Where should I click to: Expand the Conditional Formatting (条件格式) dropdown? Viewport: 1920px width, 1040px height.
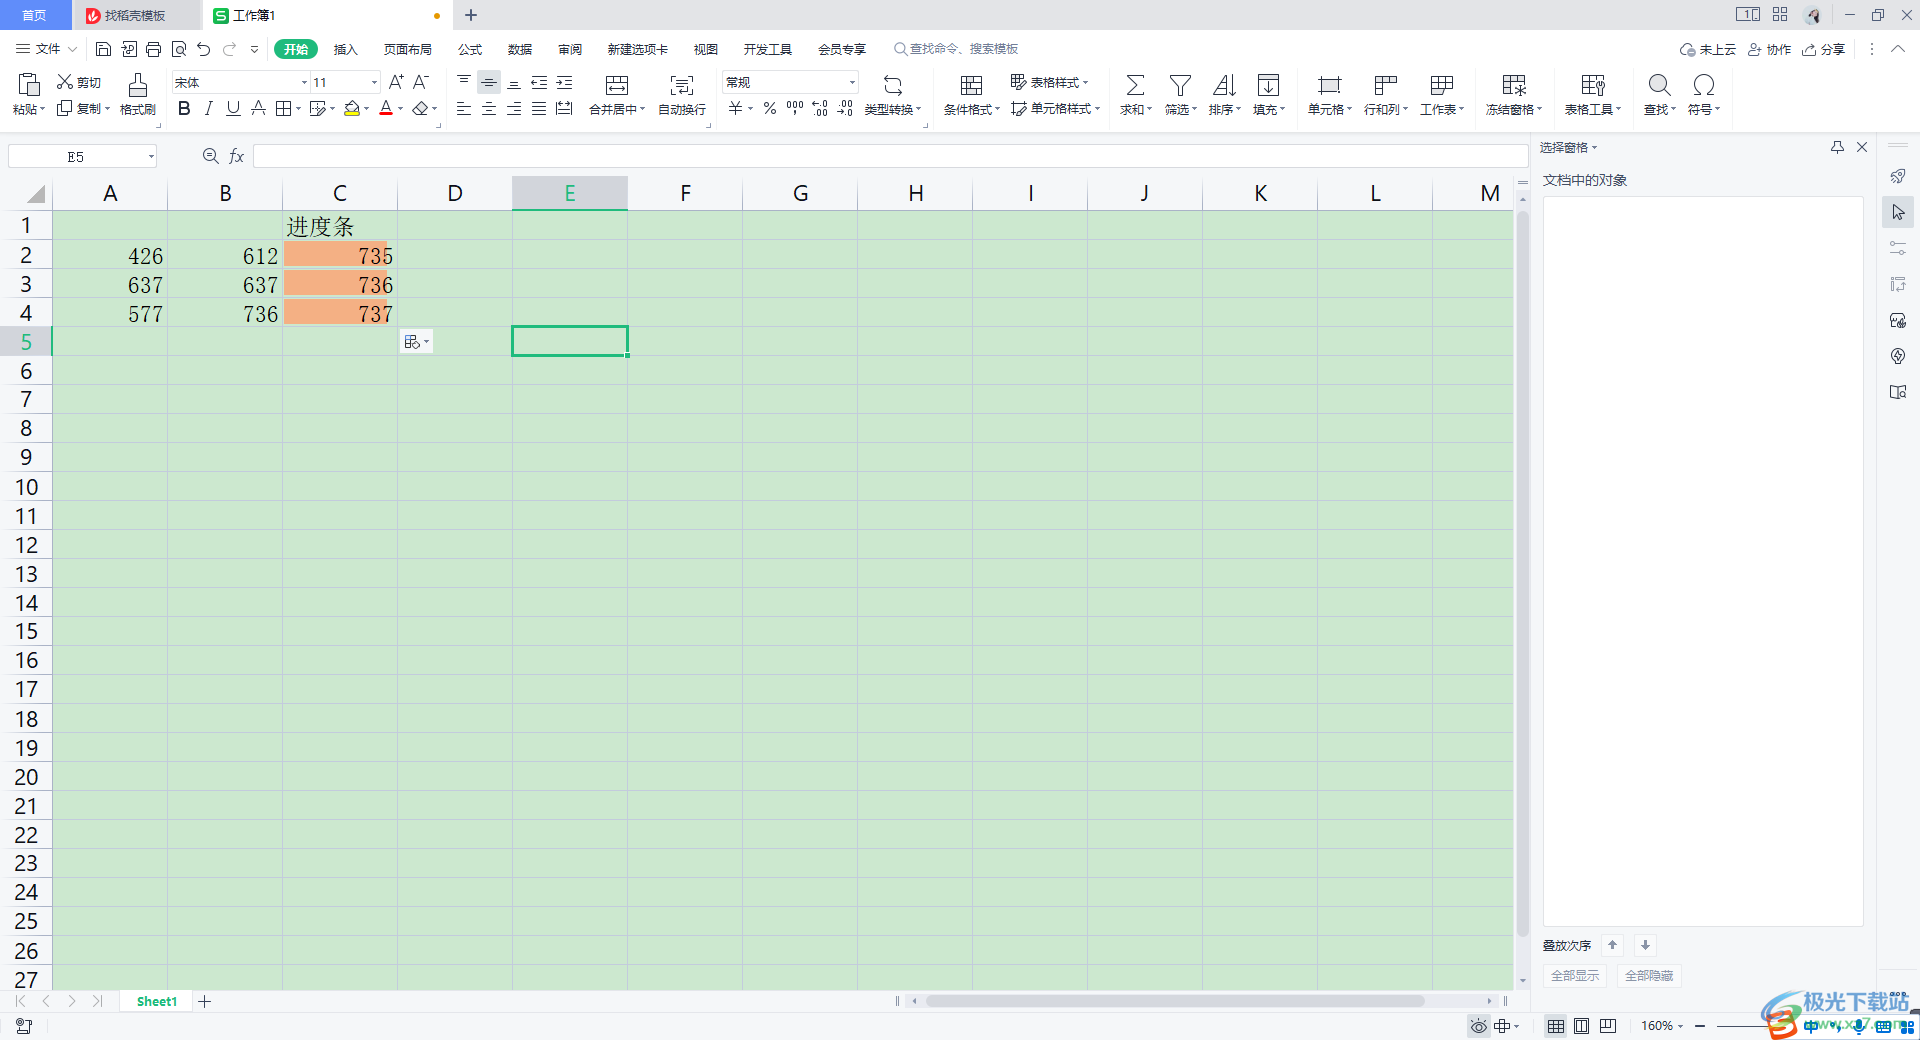(997, 109)
